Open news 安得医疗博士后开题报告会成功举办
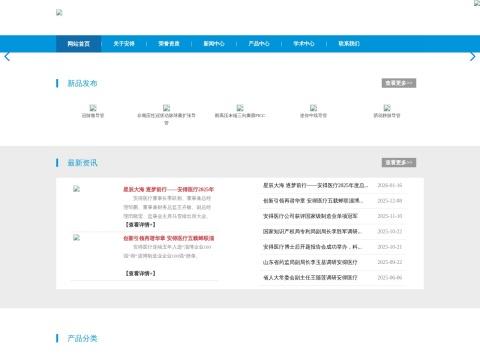The height and width of the screenshot is (360, 480). (x=312, y=247)
